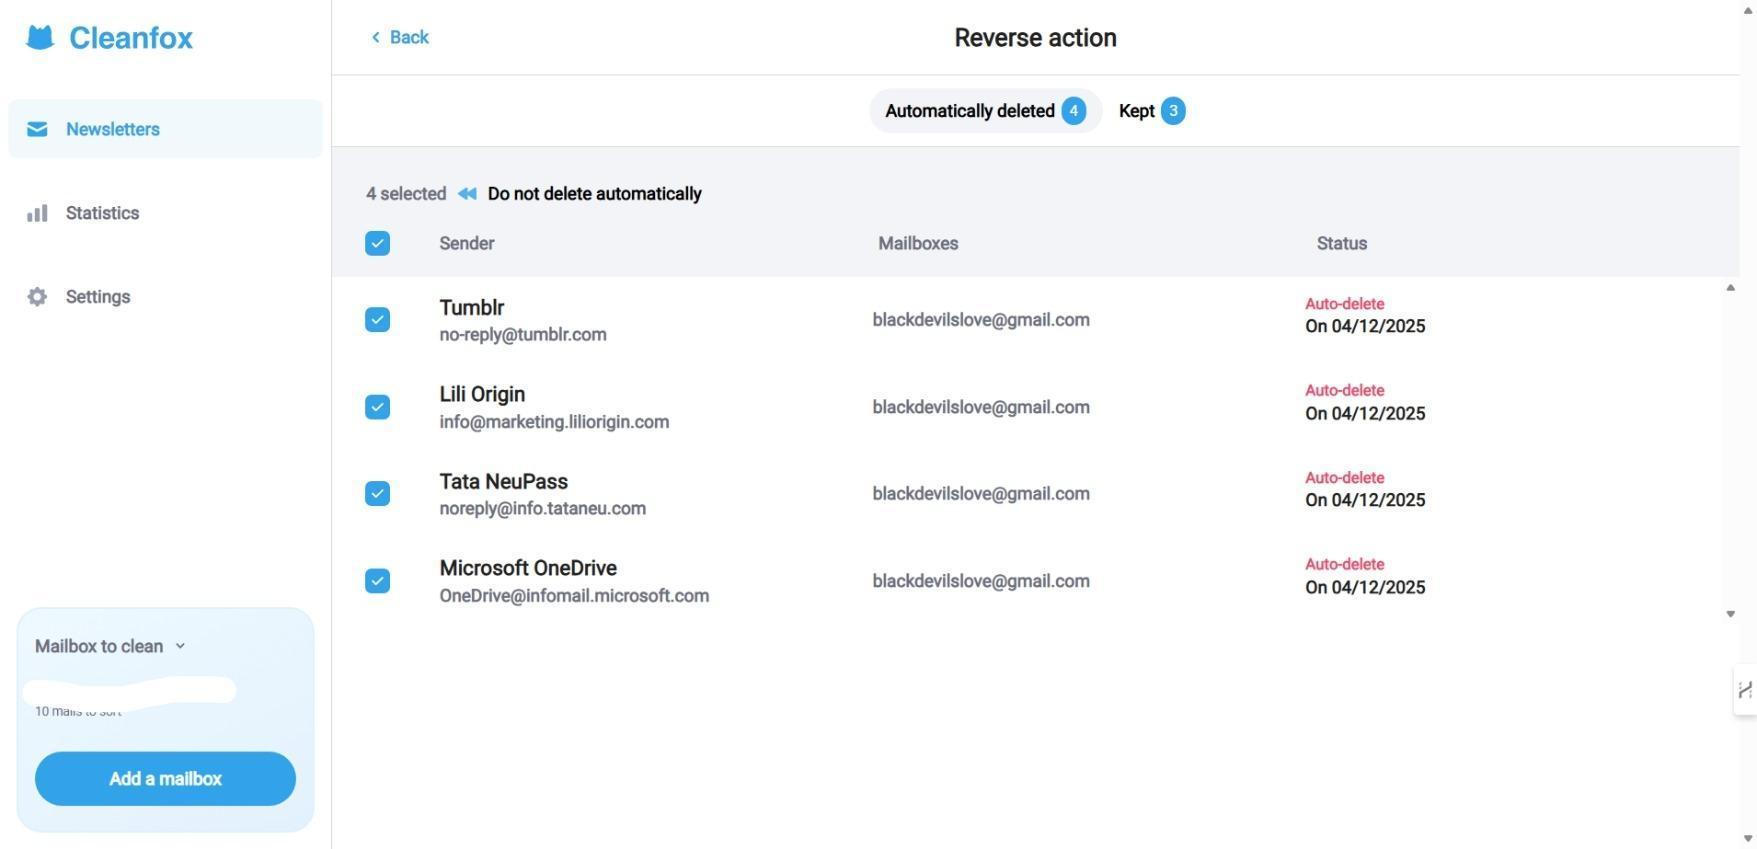The height and width of the screenshot is (849, 1757).
Task: Click Do not delete automatically
Action: click(x=594, y=194)
